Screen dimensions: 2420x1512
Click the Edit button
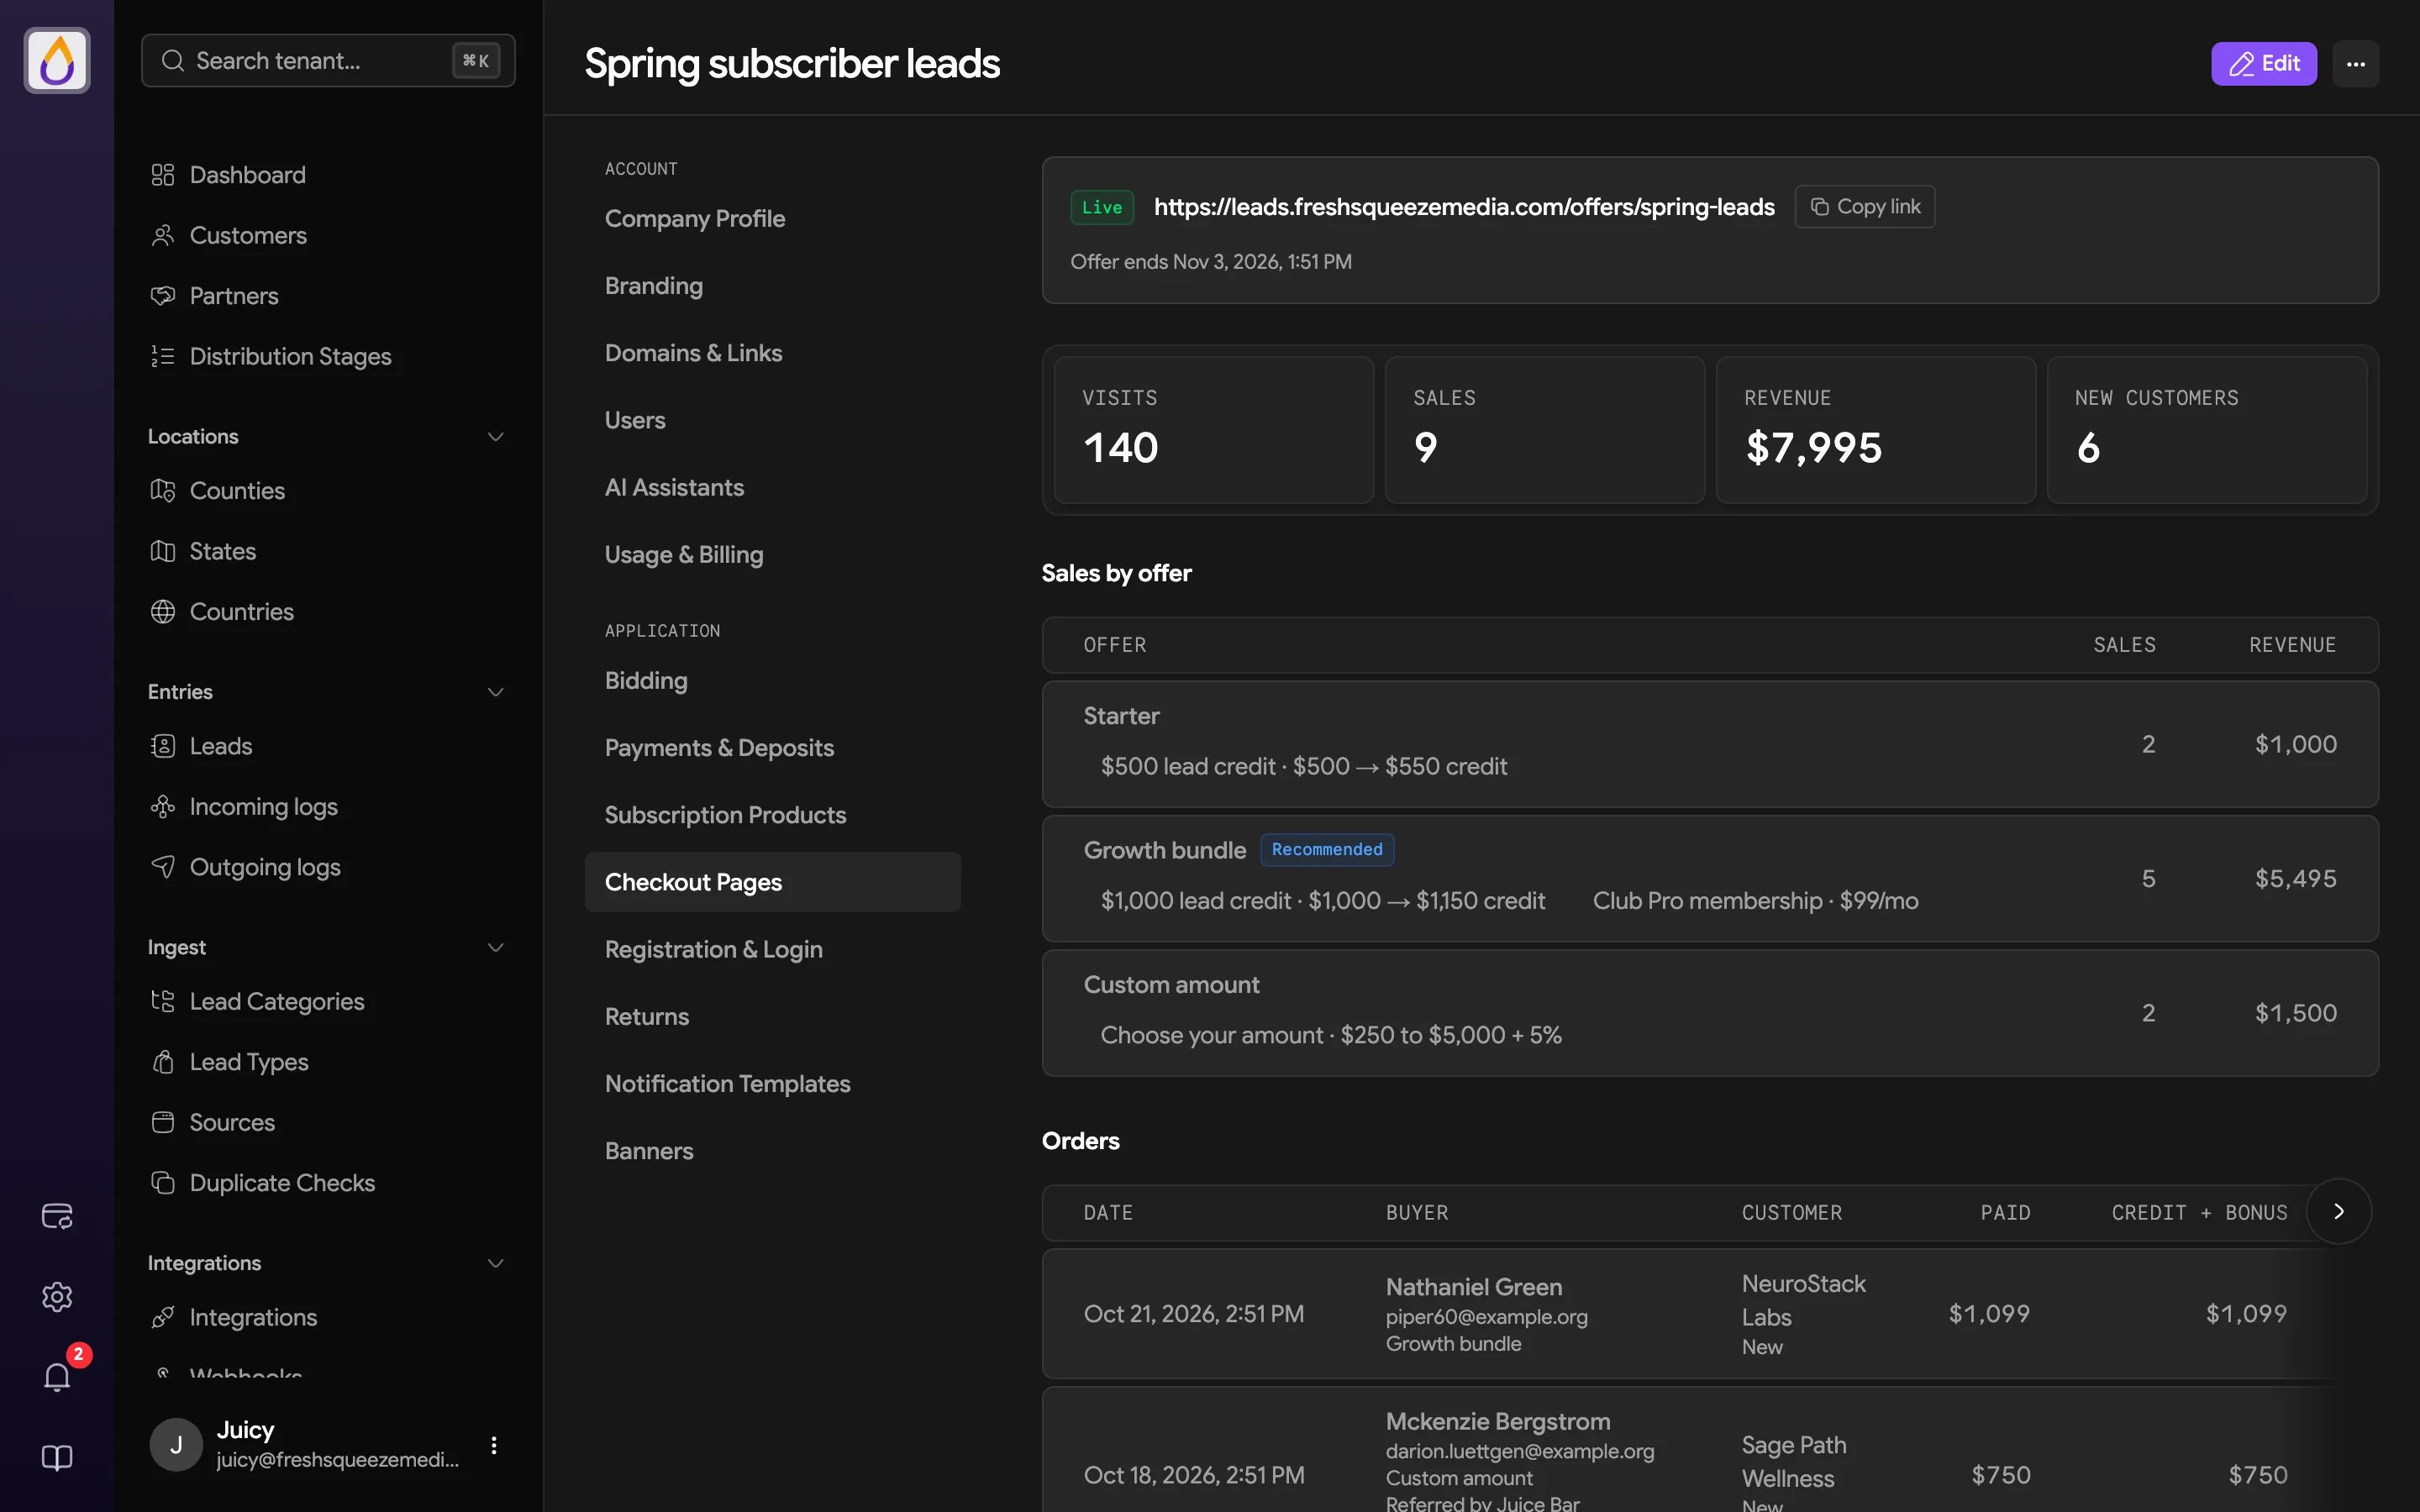click(x=2264, y=64)
